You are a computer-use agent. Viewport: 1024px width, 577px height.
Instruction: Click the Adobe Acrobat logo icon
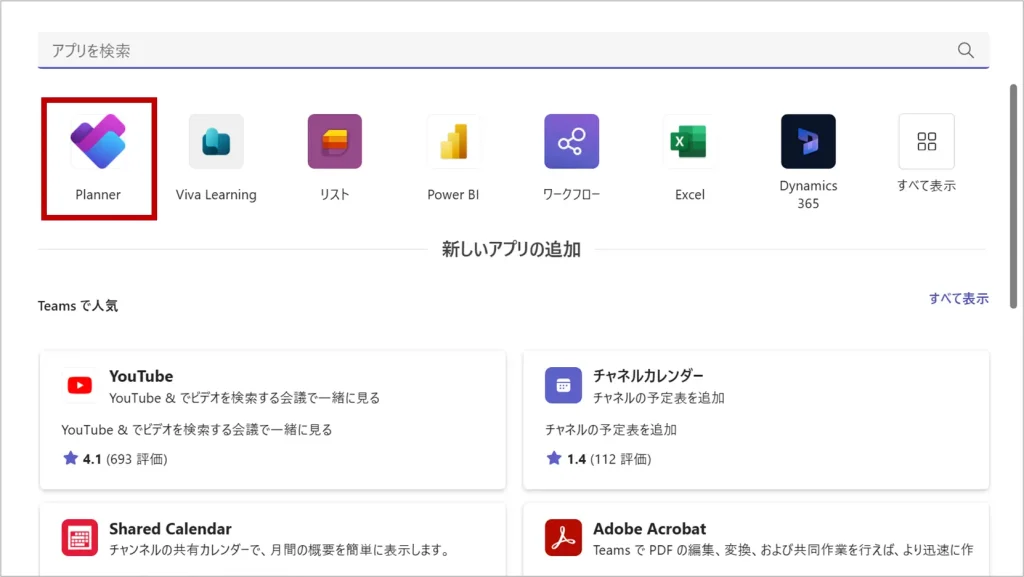(563, 537)
